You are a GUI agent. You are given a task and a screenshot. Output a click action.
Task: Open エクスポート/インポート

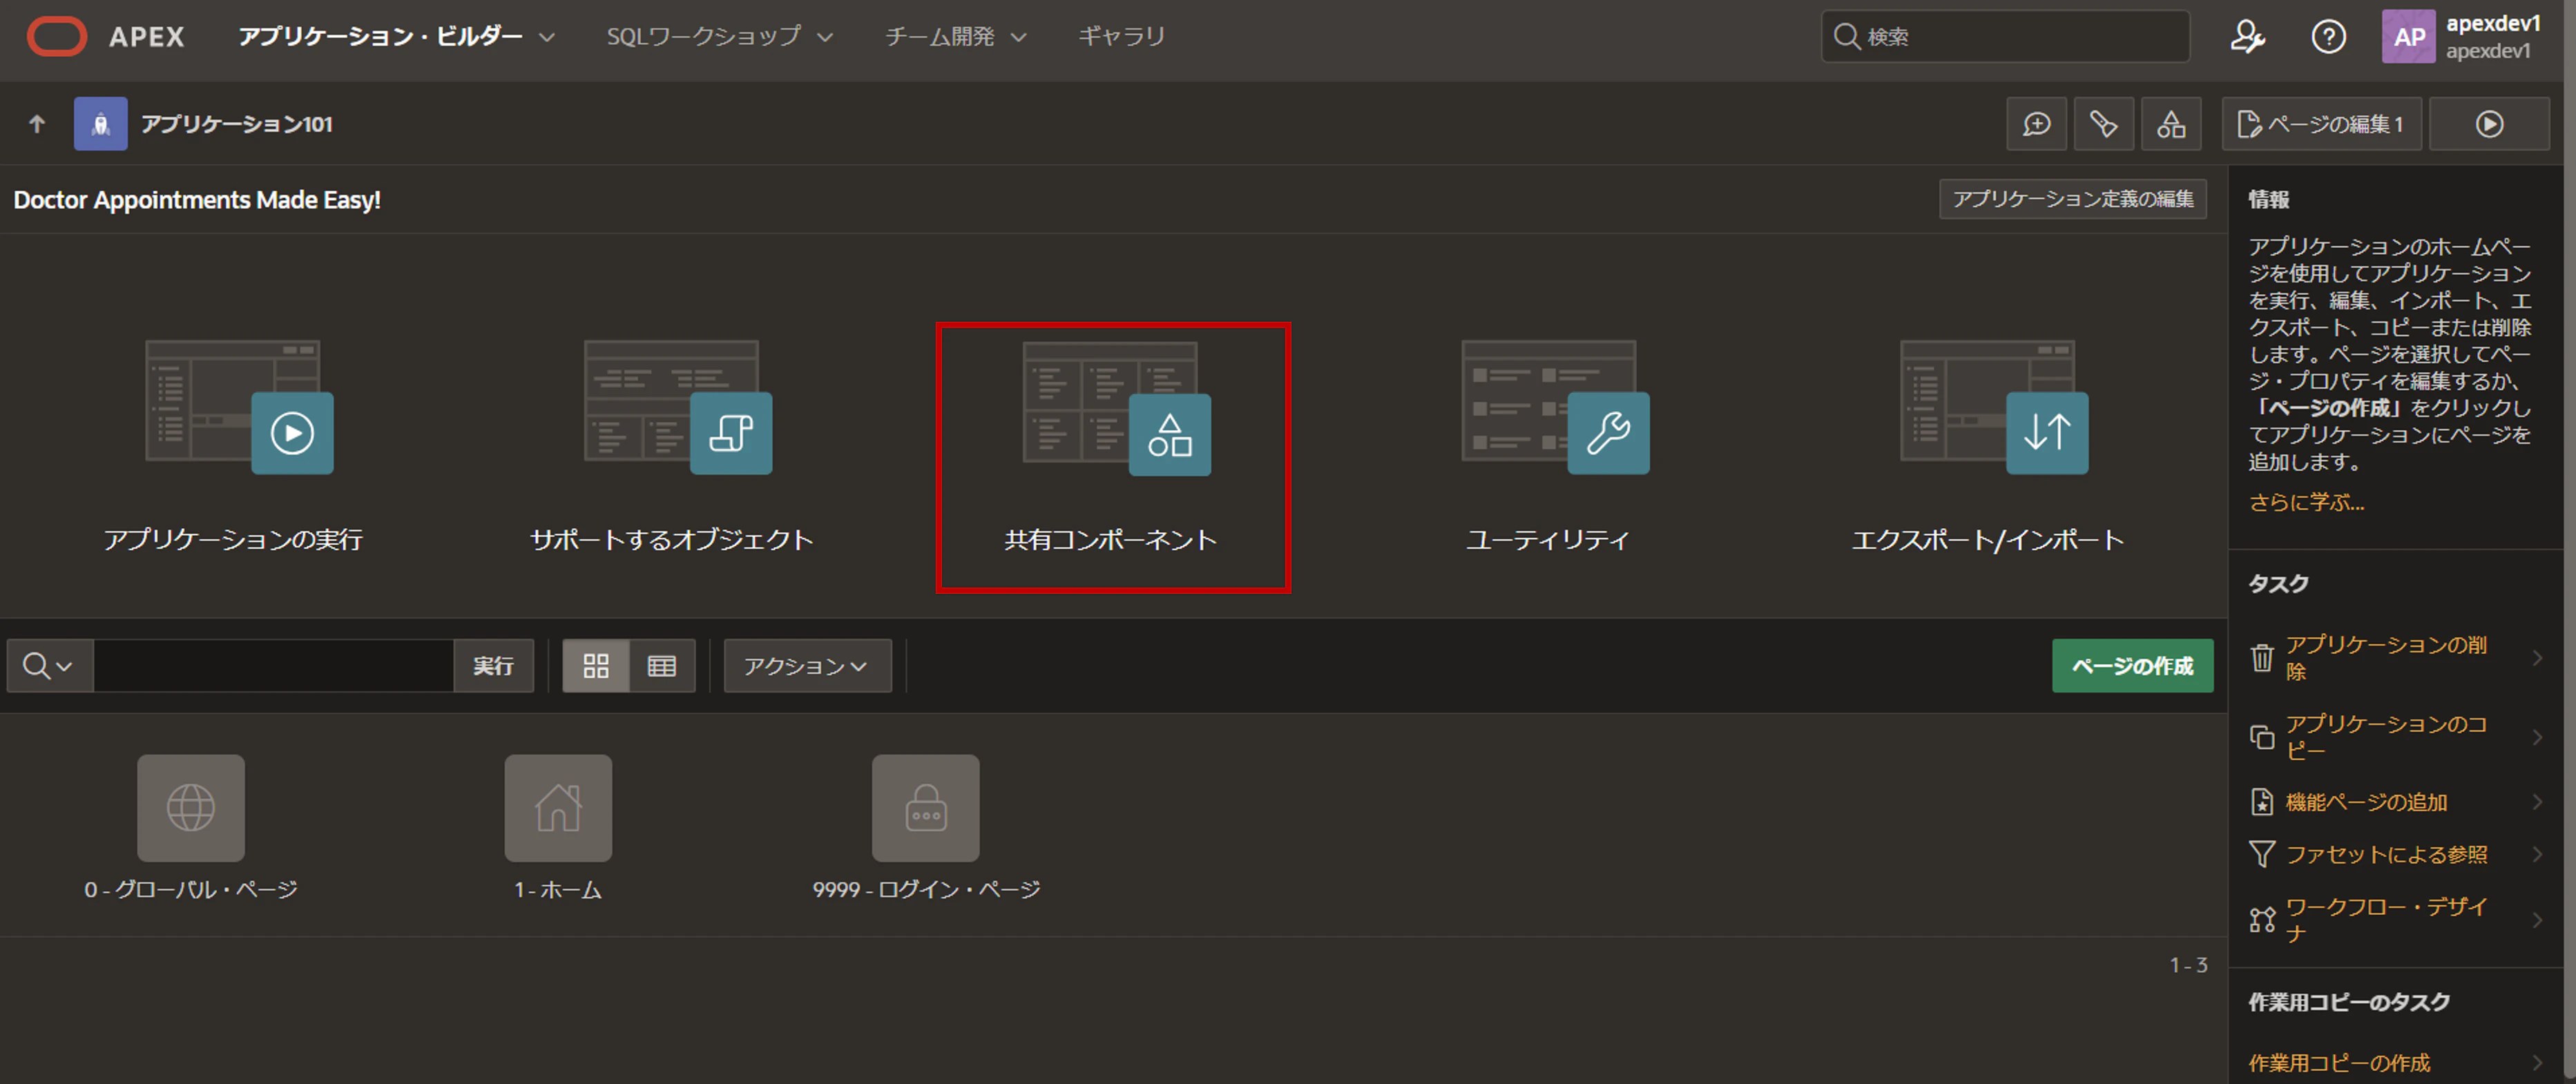click(2046, 433)
